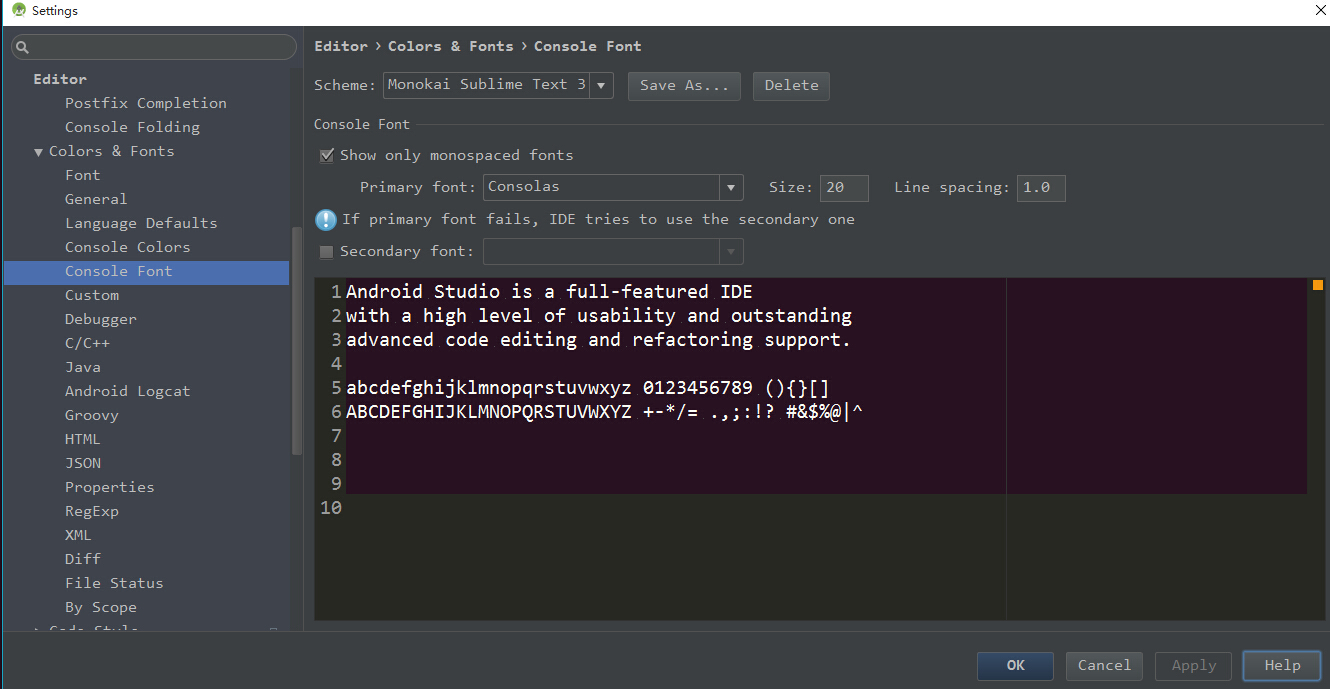Viewport: 1330px width, 689px height.
Task: Open C/C++ colors page
Action: coord(87,343)
